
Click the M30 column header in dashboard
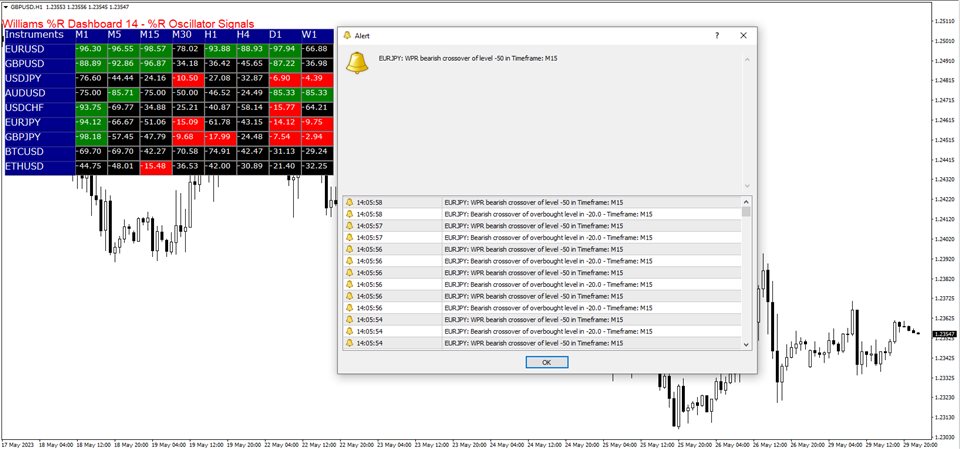tap(182, 35)
